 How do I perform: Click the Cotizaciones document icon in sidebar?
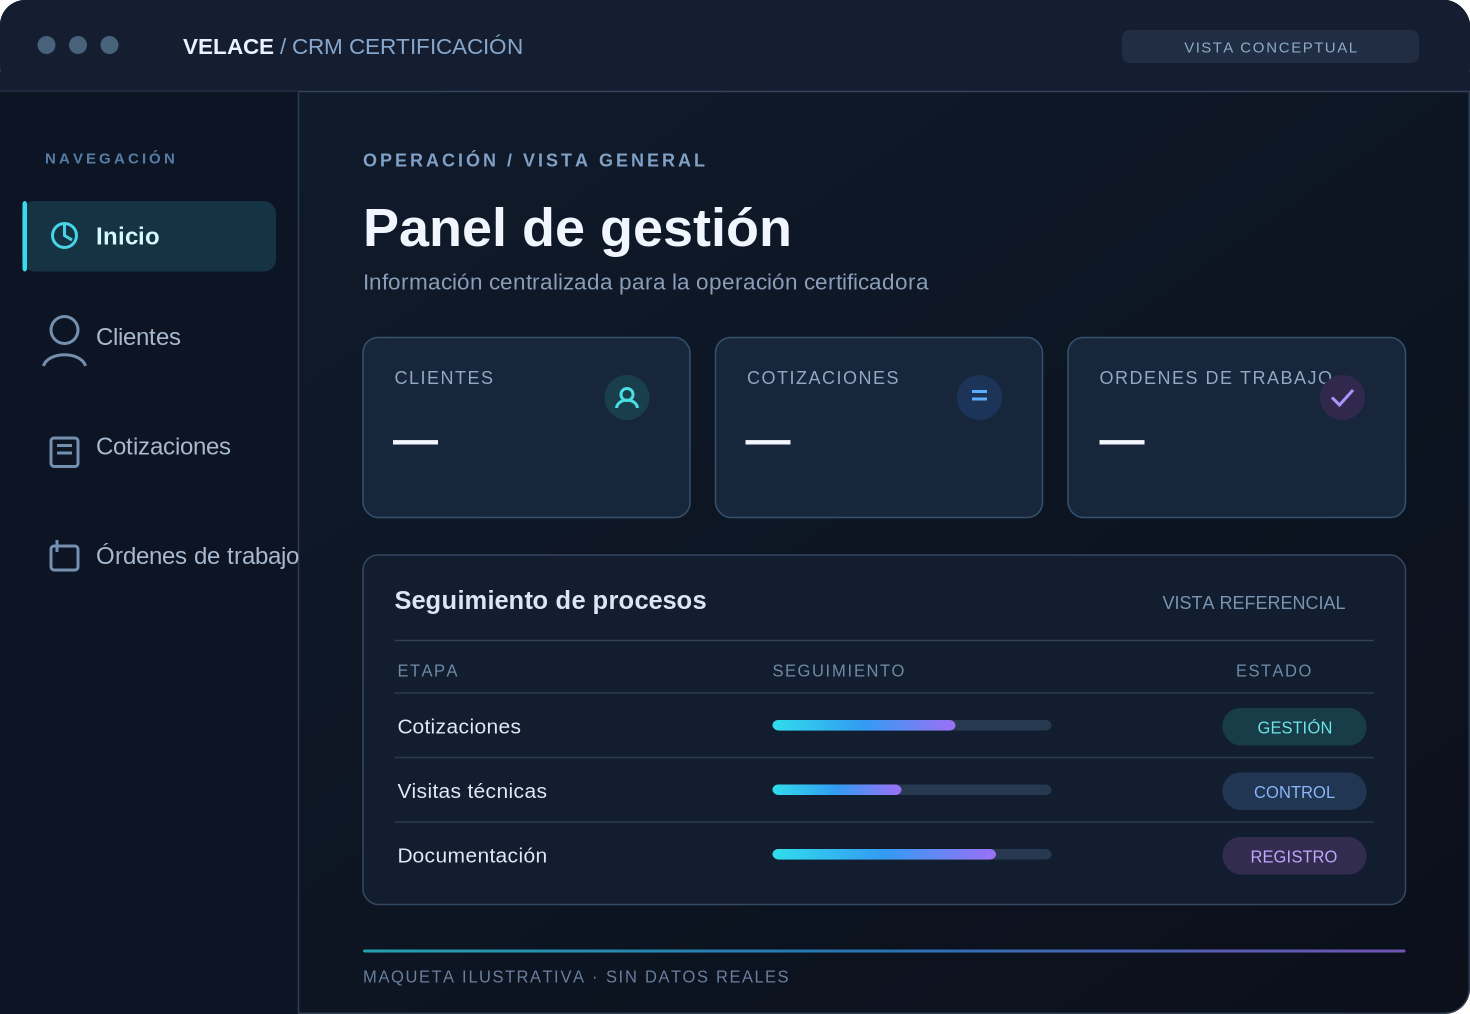[x=64, y=451]
